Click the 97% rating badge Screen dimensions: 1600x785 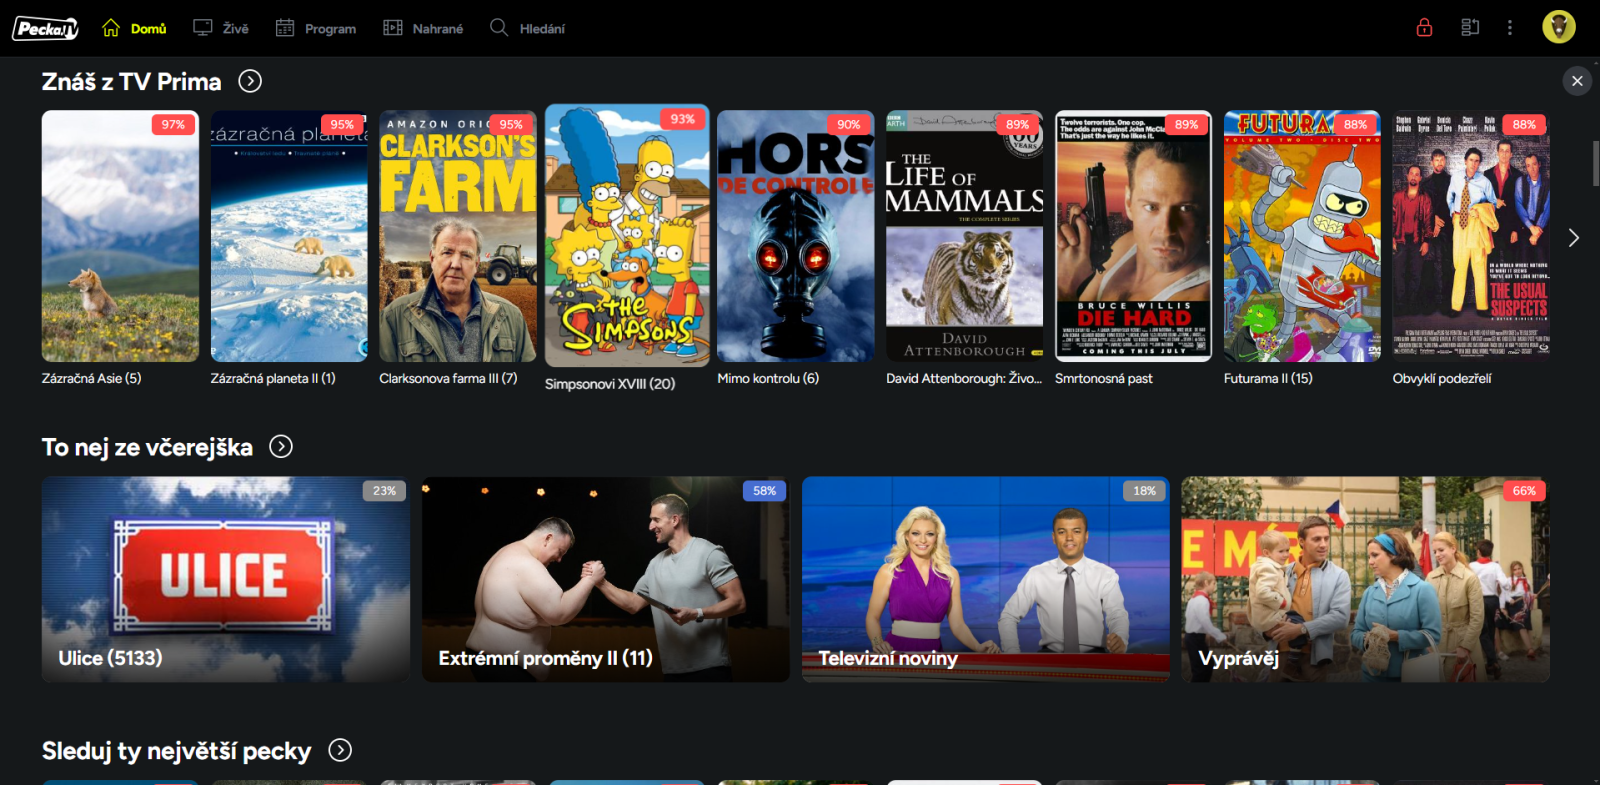tap(173, 124)
